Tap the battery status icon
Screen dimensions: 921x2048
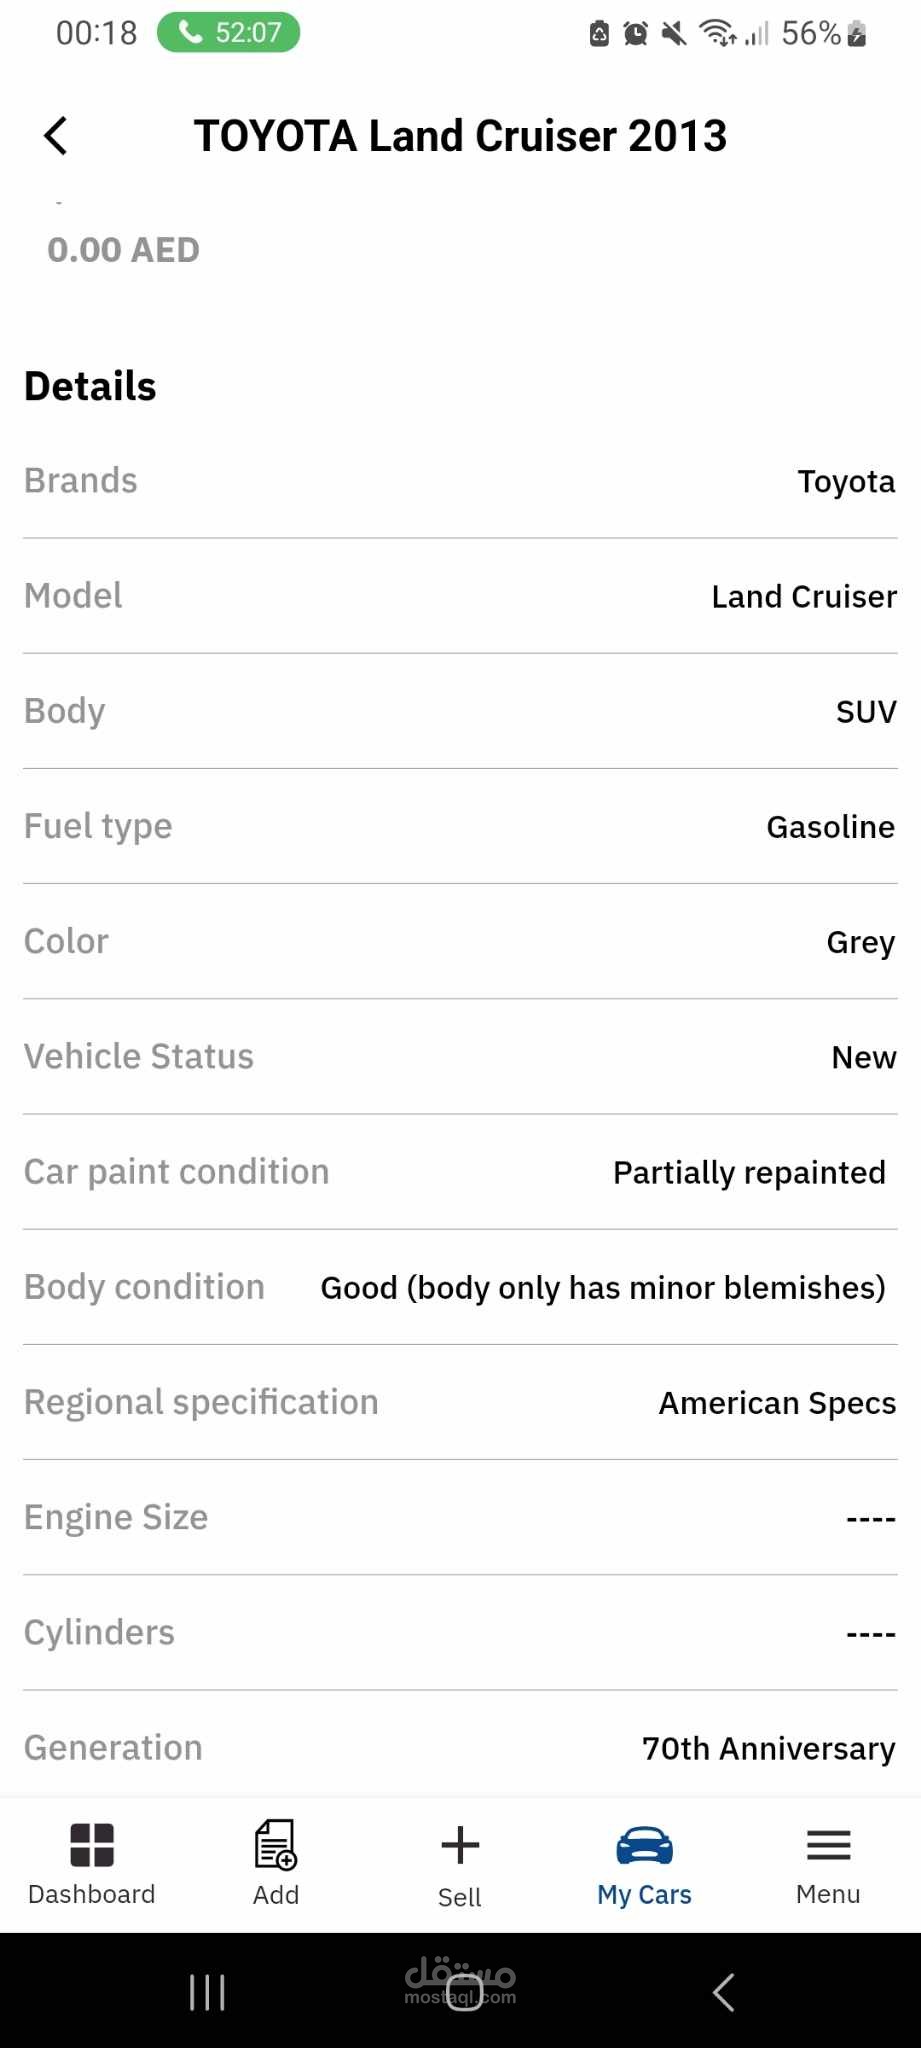pos(856,34)
